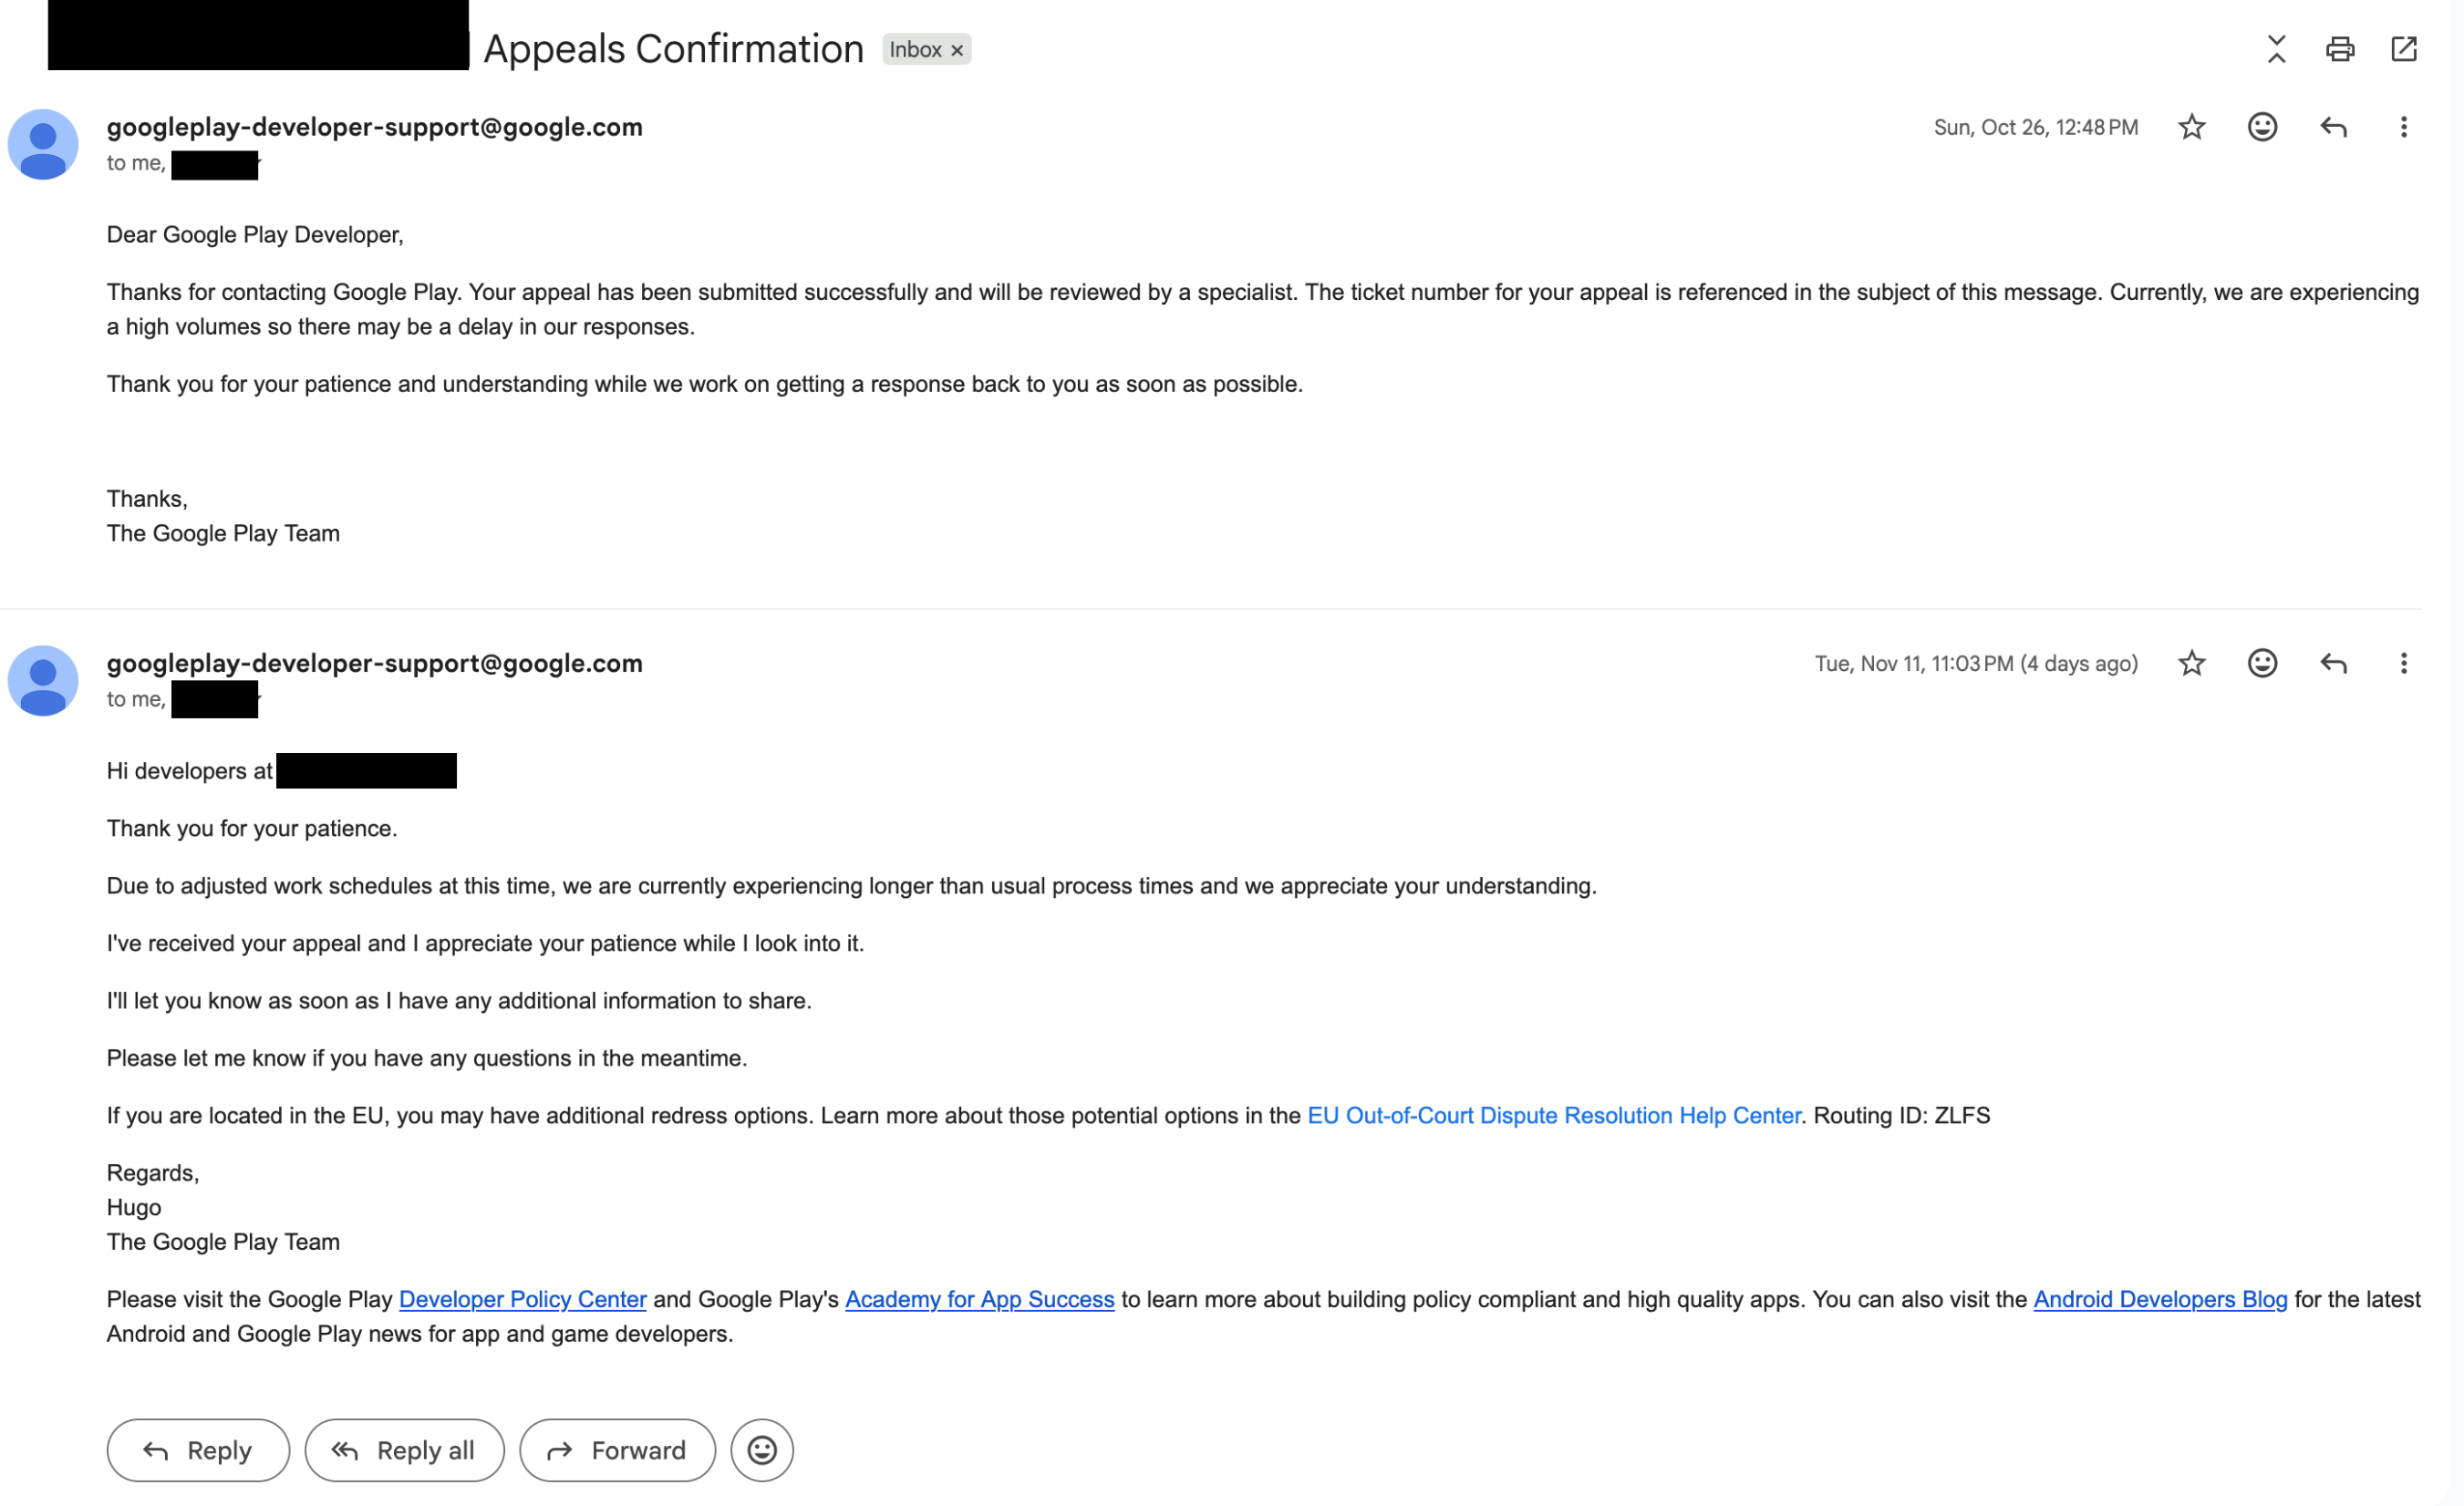
Task: Open more options for Nov 11 message
Action: (x=2404, y=663)
